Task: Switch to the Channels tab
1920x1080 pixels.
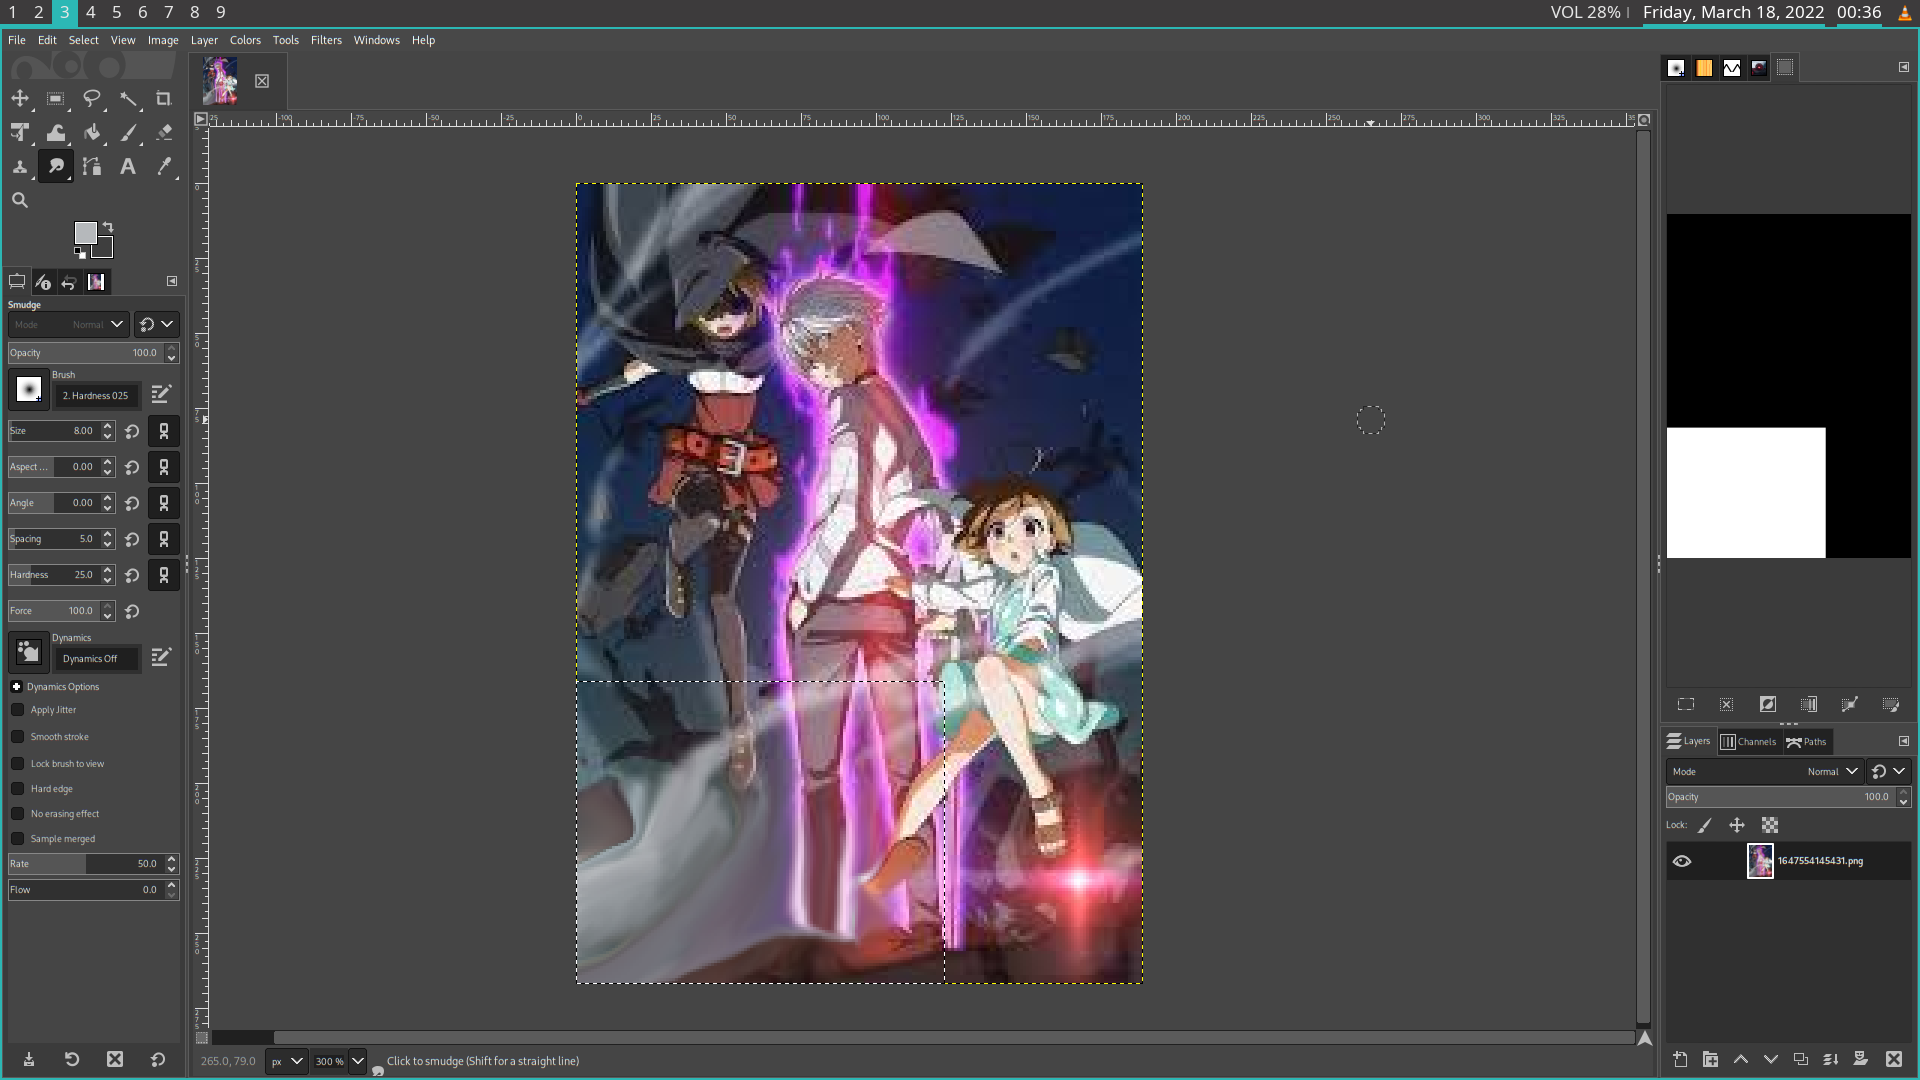Action: 1749,741
